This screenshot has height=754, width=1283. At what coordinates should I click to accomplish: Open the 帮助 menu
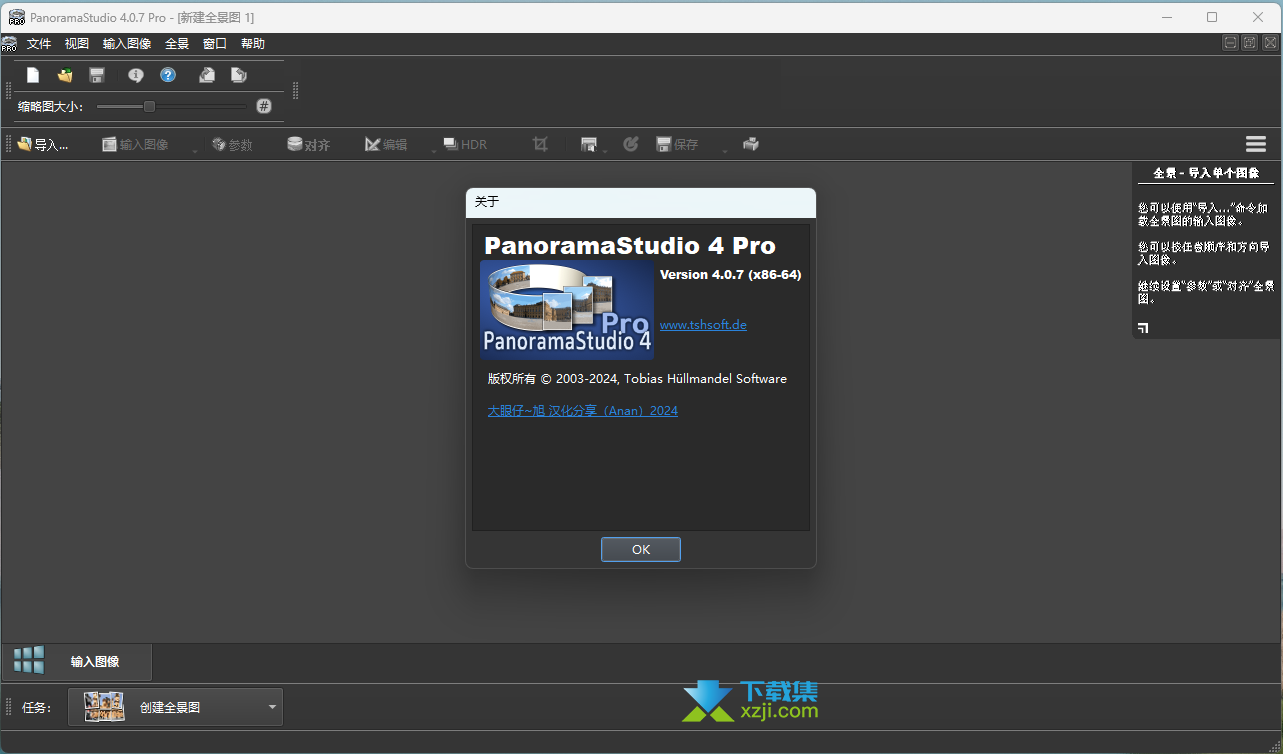click(253, 44)
